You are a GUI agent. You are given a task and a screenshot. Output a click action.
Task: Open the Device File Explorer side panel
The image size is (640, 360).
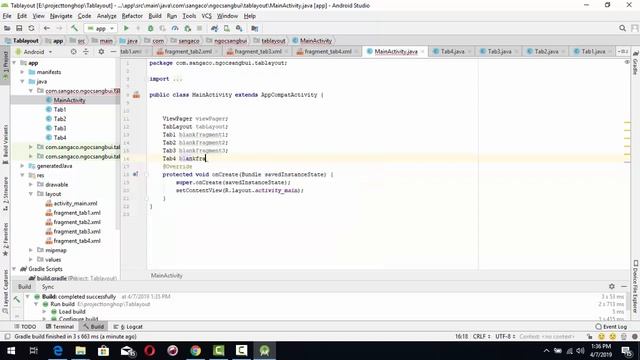click(x=636, y=287)
